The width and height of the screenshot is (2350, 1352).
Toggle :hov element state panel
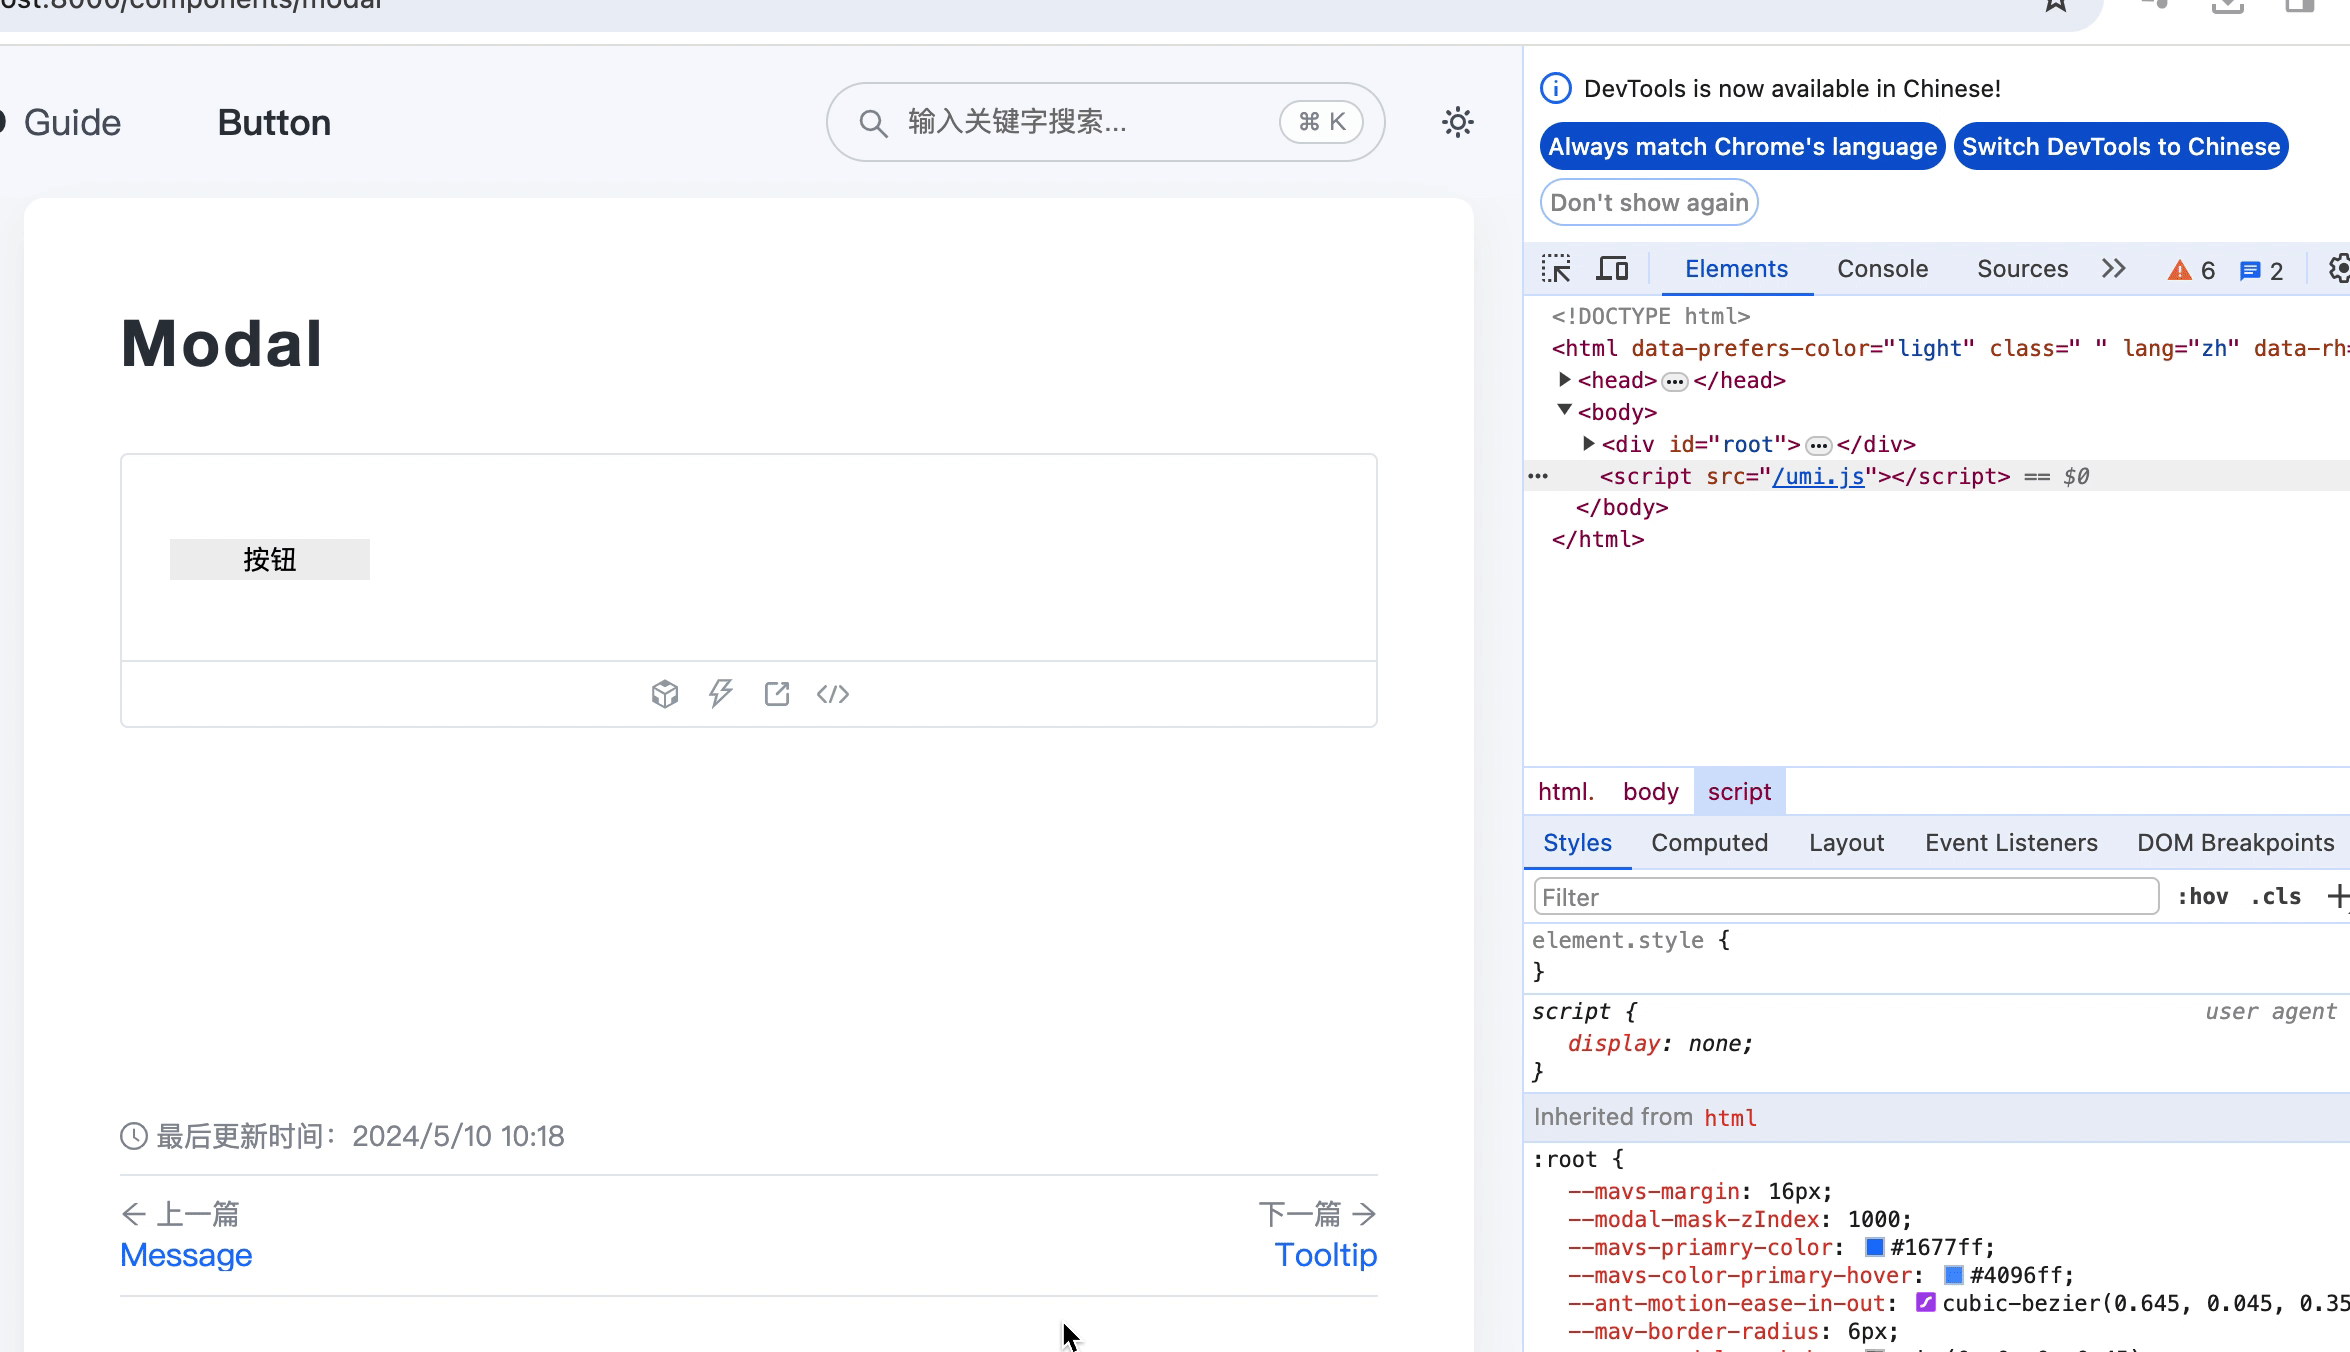(x=2203, y=897)
